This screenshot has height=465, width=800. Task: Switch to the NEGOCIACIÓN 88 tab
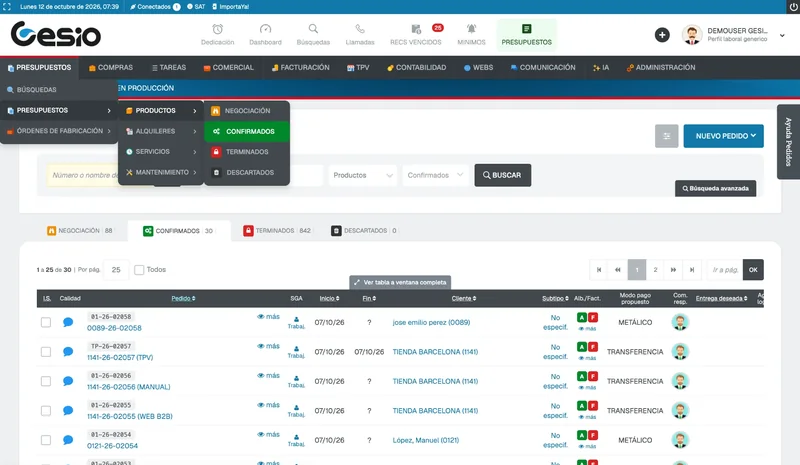pyautogui.click(x=80, y=231)
